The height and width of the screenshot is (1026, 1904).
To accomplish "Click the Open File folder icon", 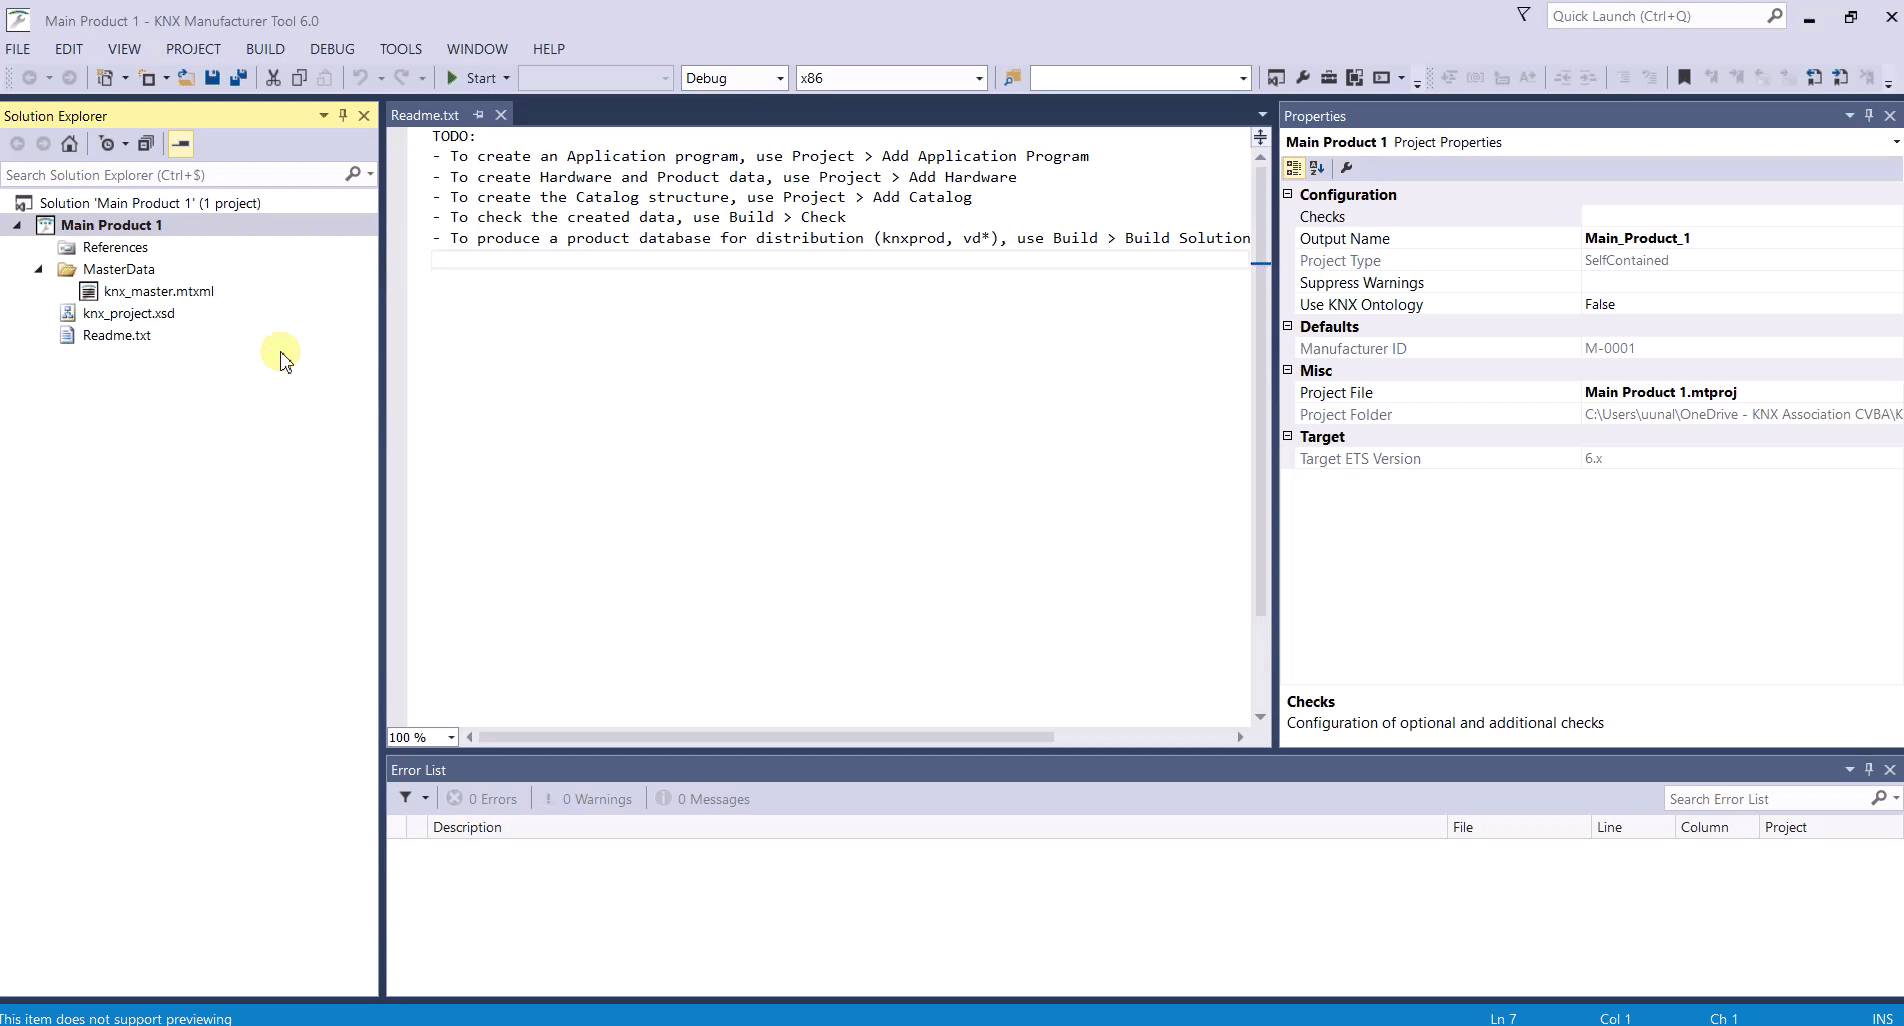I will pyautogui.click(x=186, y=78).
